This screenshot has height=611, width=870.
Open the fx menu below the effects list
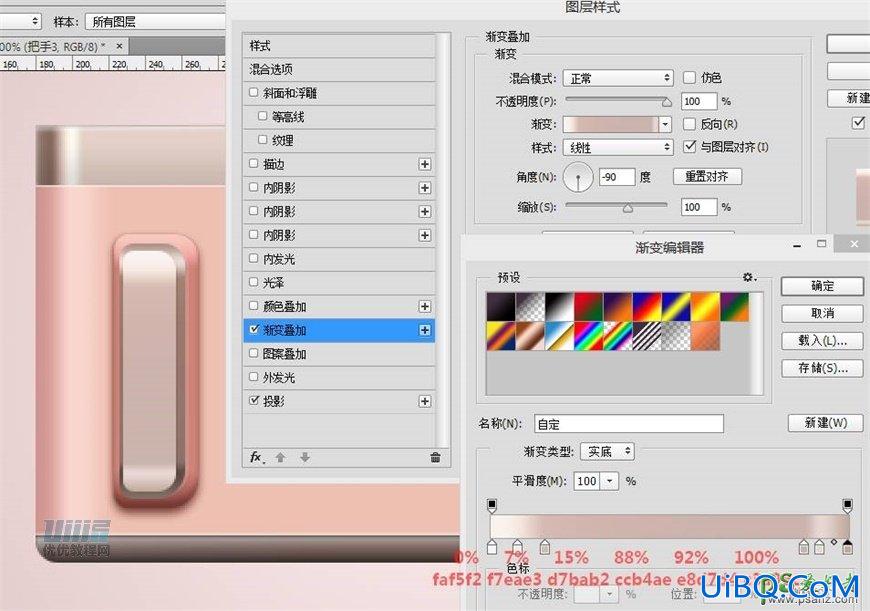[256, 457]
